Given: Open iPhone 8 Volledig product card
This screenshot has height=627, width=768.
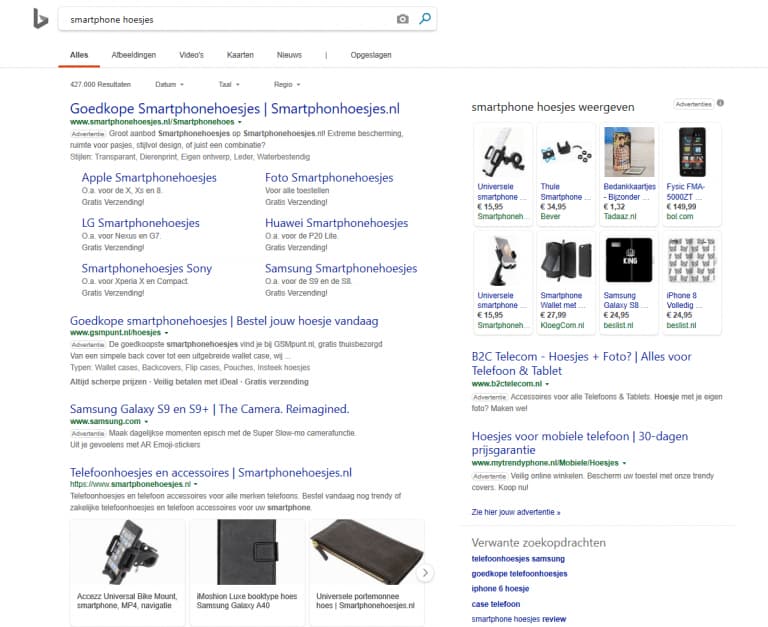Looking at the screenshot, I should point(692,283).
